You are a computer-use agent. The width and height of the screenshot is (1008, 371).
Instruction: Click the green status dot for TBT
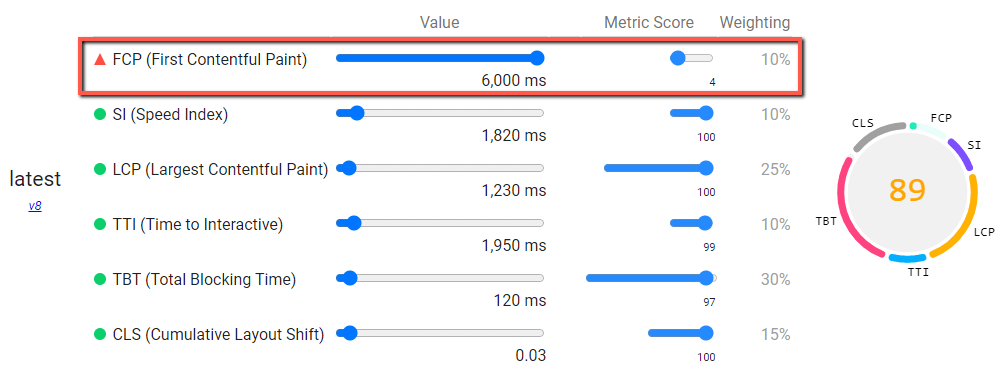[100, 279]
